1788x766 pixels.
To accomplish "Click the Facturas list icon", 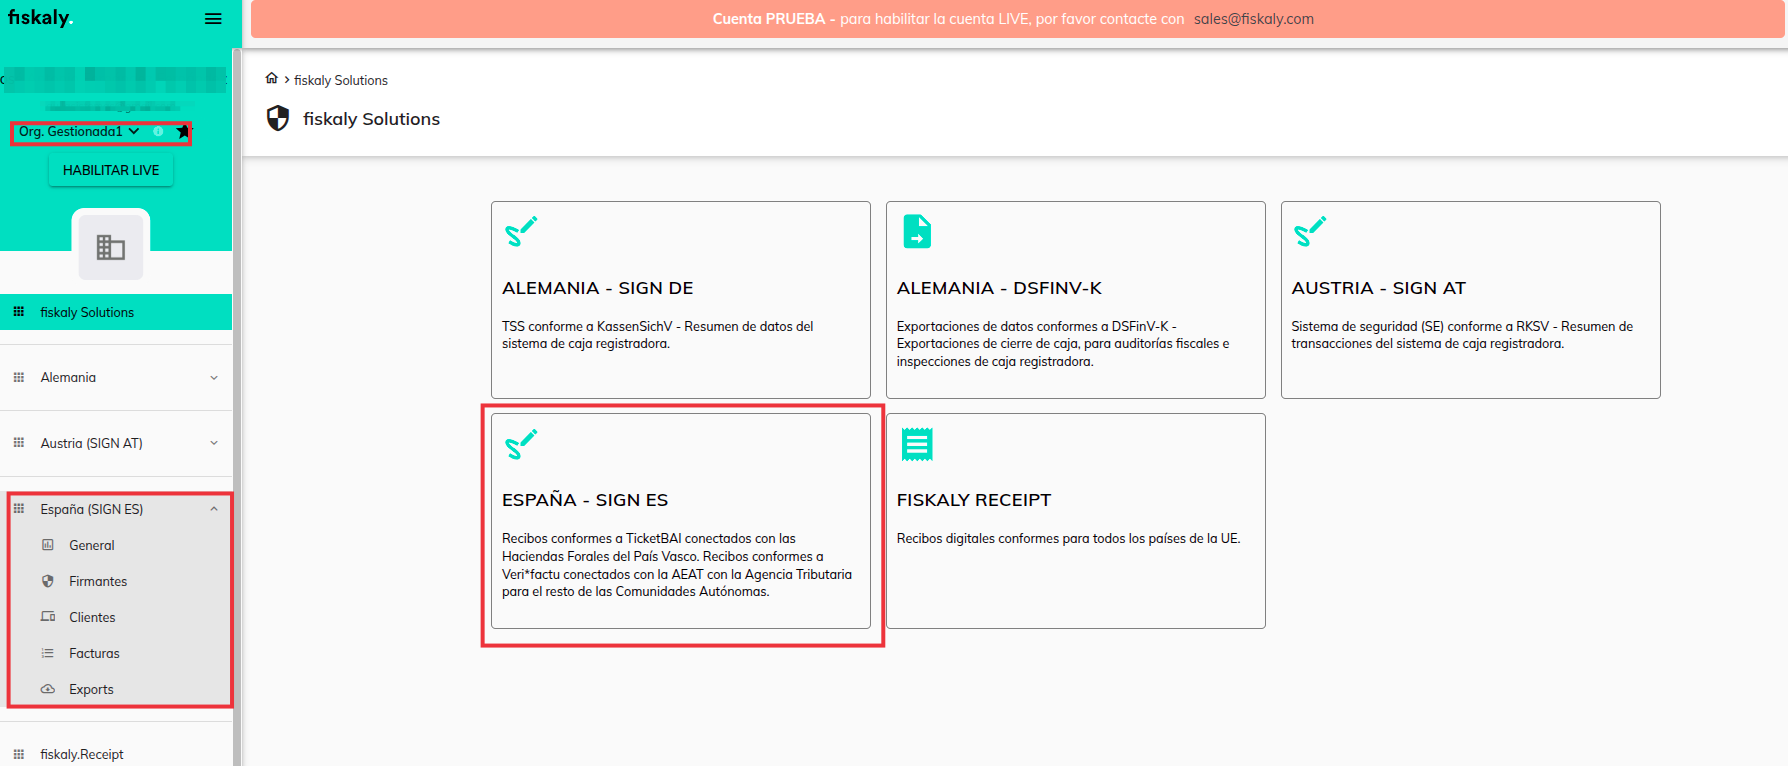I will [x=48, y=653].
